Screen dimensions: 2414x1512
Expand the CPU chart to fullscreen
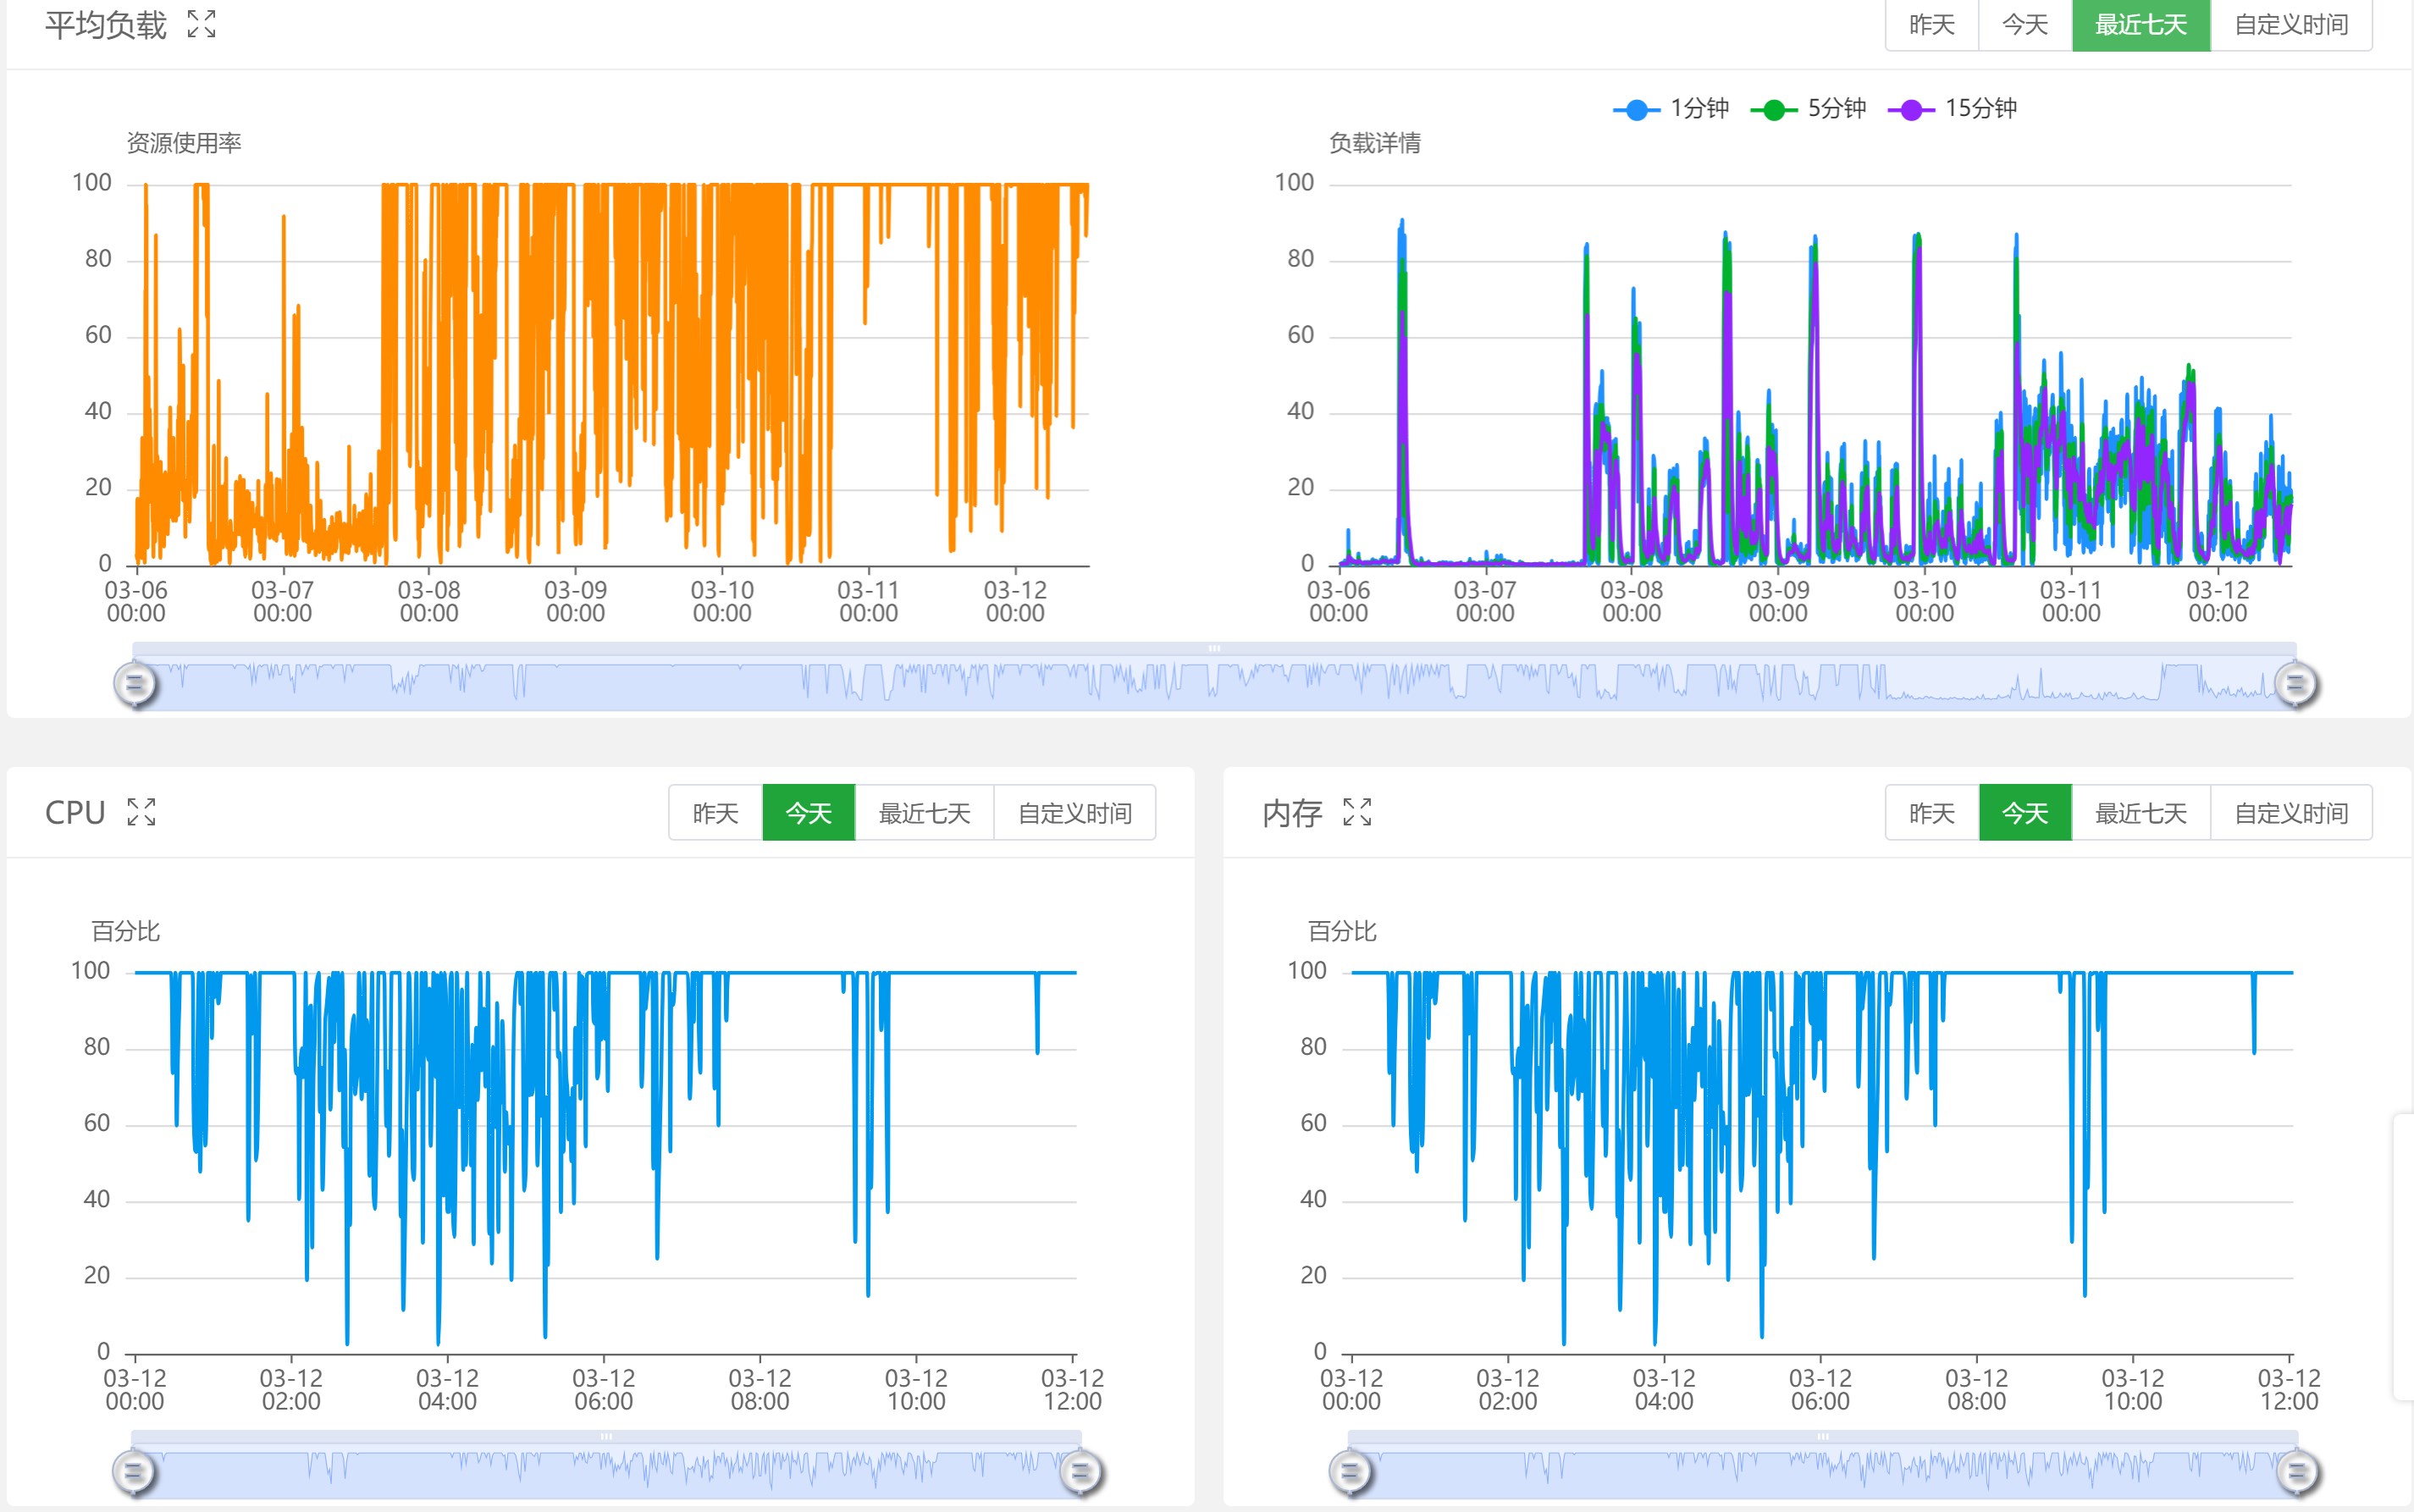pos(141,812)
